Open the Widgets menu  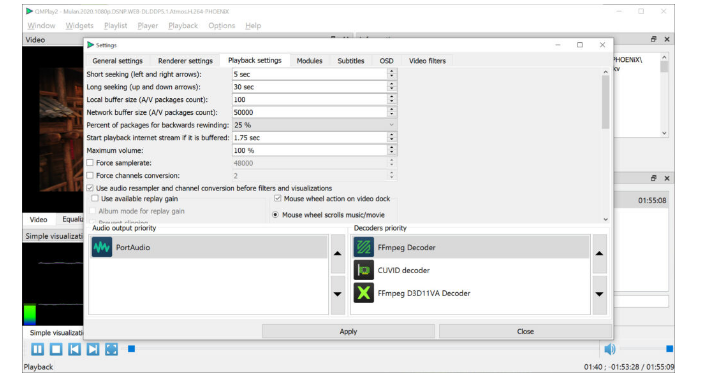pos(79,26)
